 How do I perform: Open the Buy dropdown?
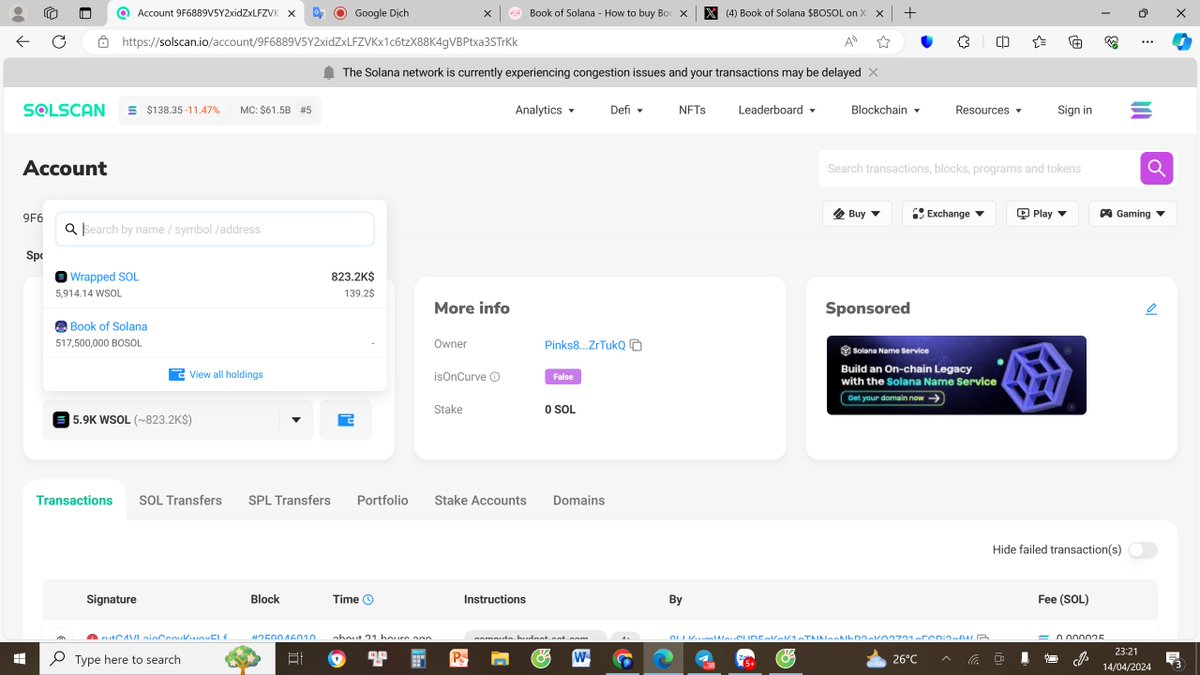point(857,214)
